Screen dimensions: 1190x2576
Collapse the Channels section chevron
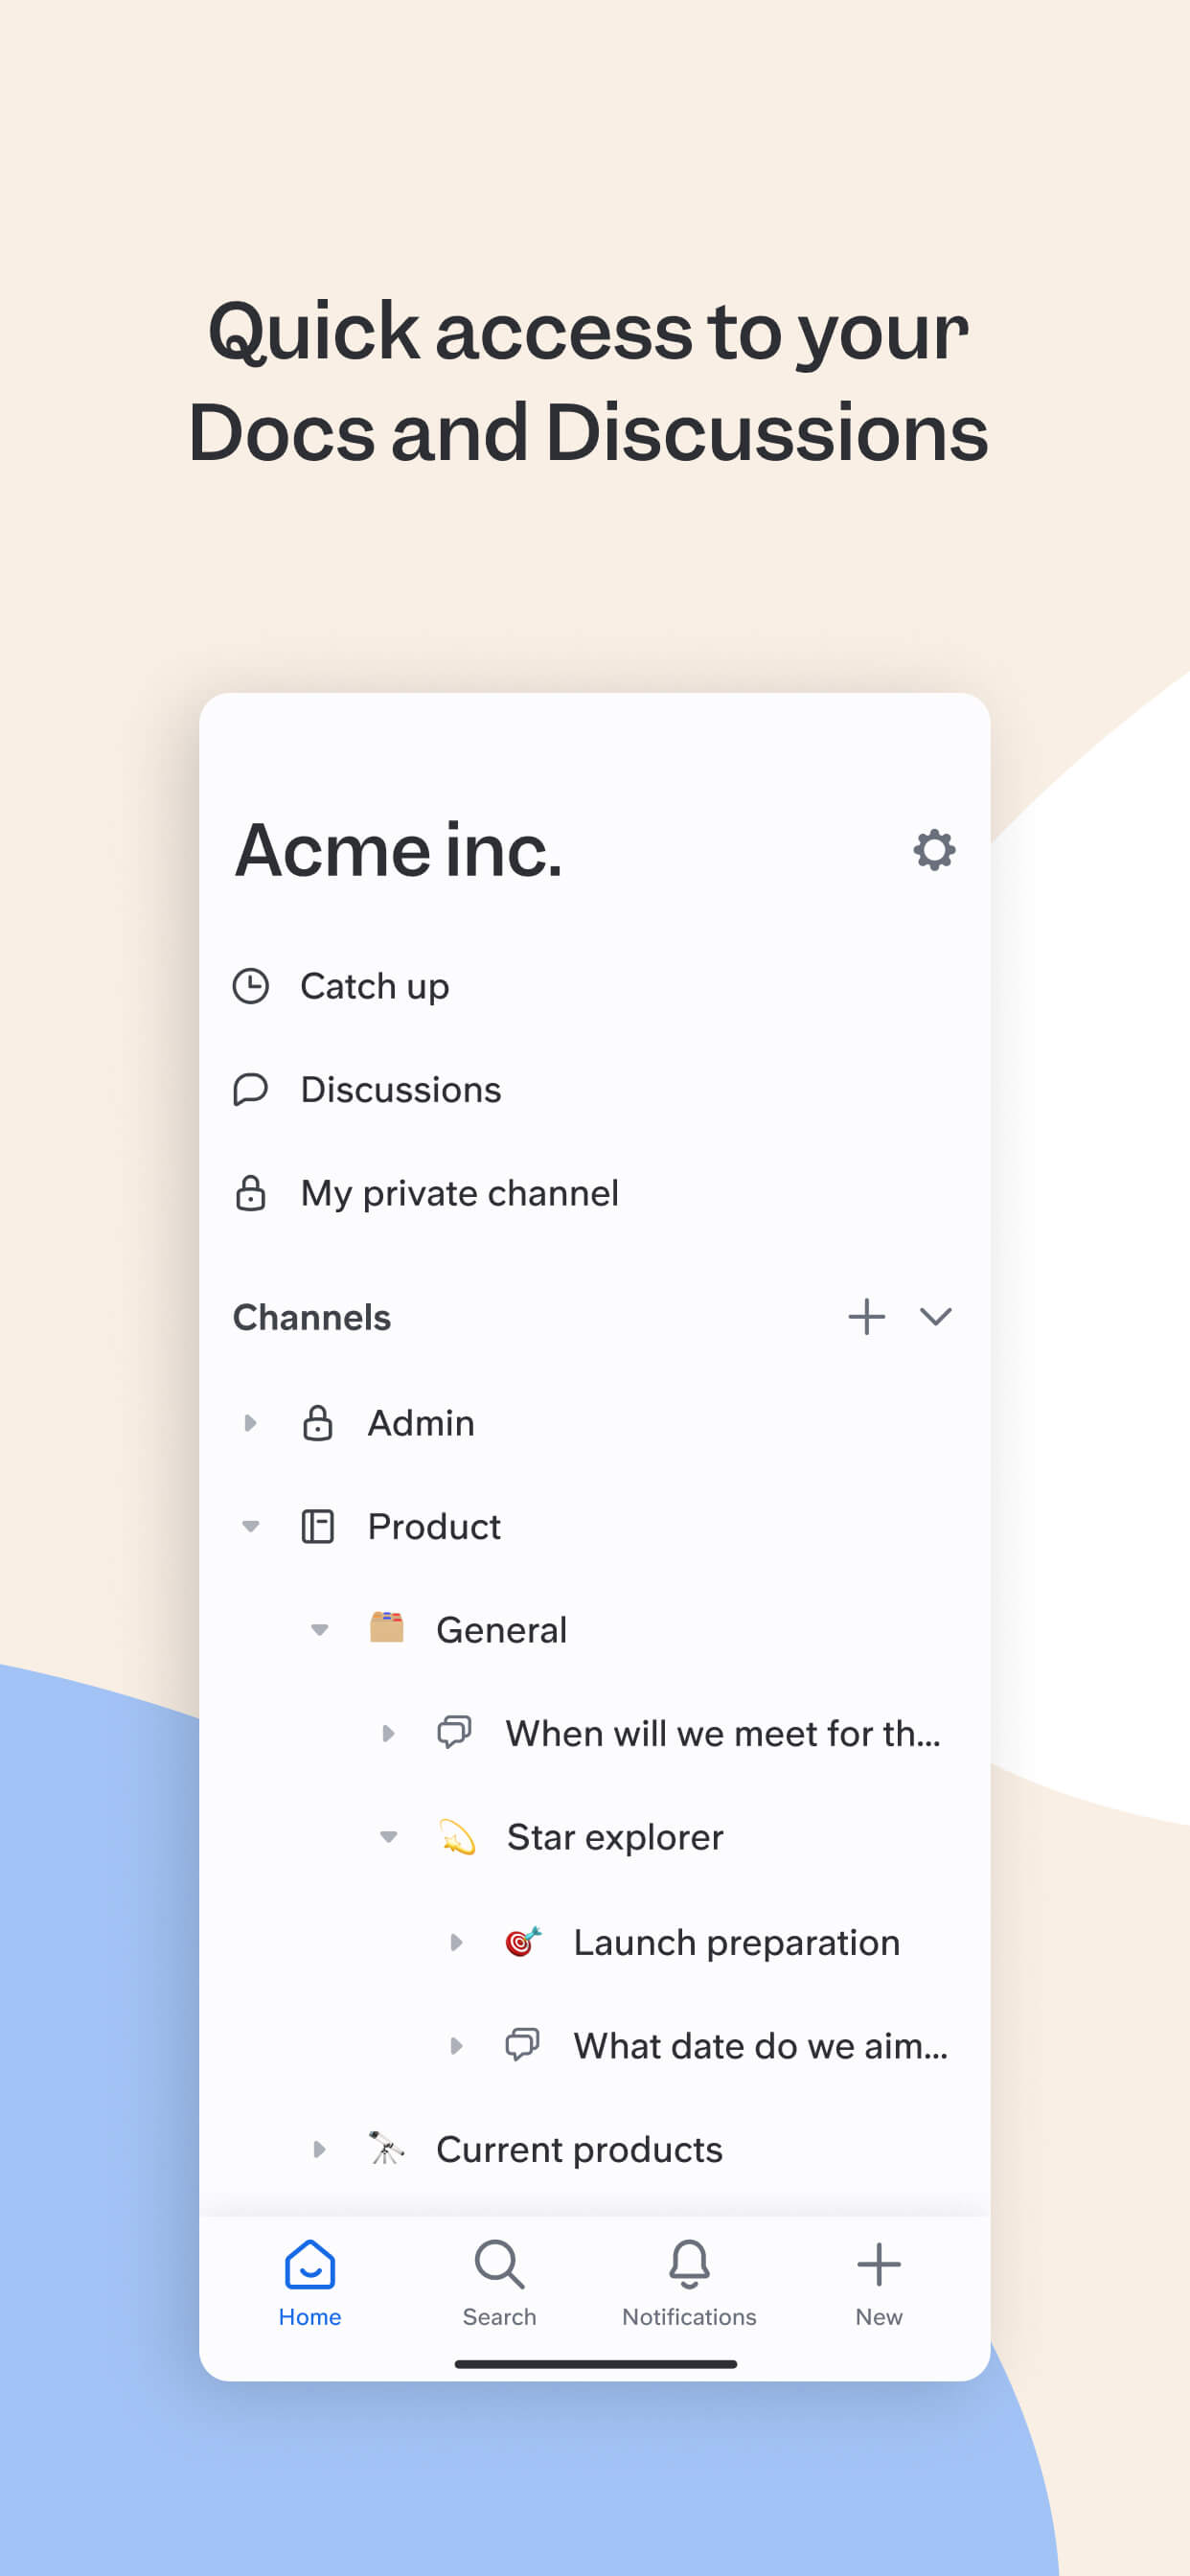click(x=935, y=1316)
